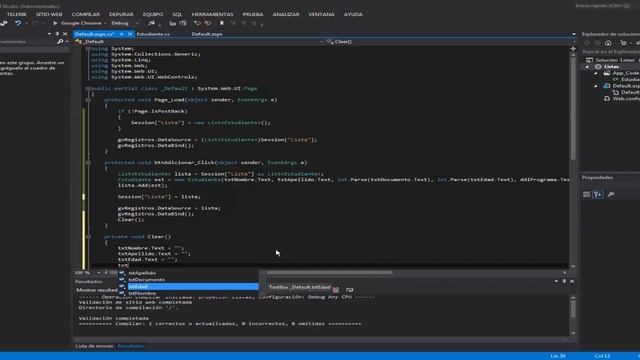Switch to the Estudiante.cs tab
The image size is (640, 360).
153,34
